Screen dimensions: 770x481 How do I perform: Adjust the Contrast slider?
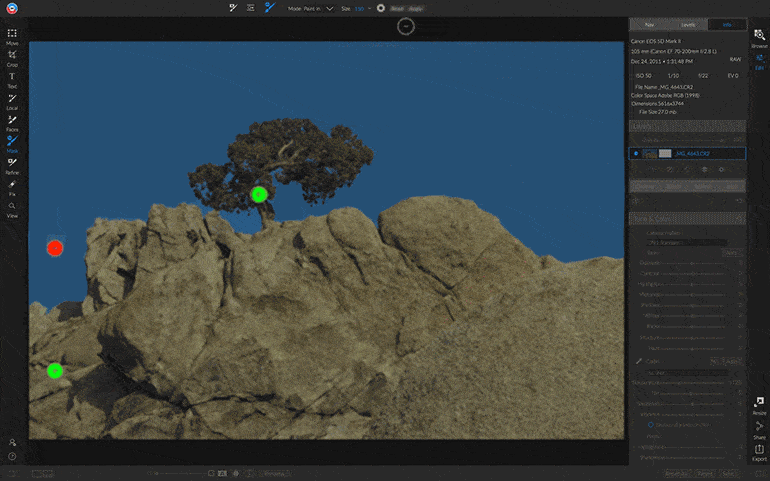pyautogui.click(x=693, y=273)
